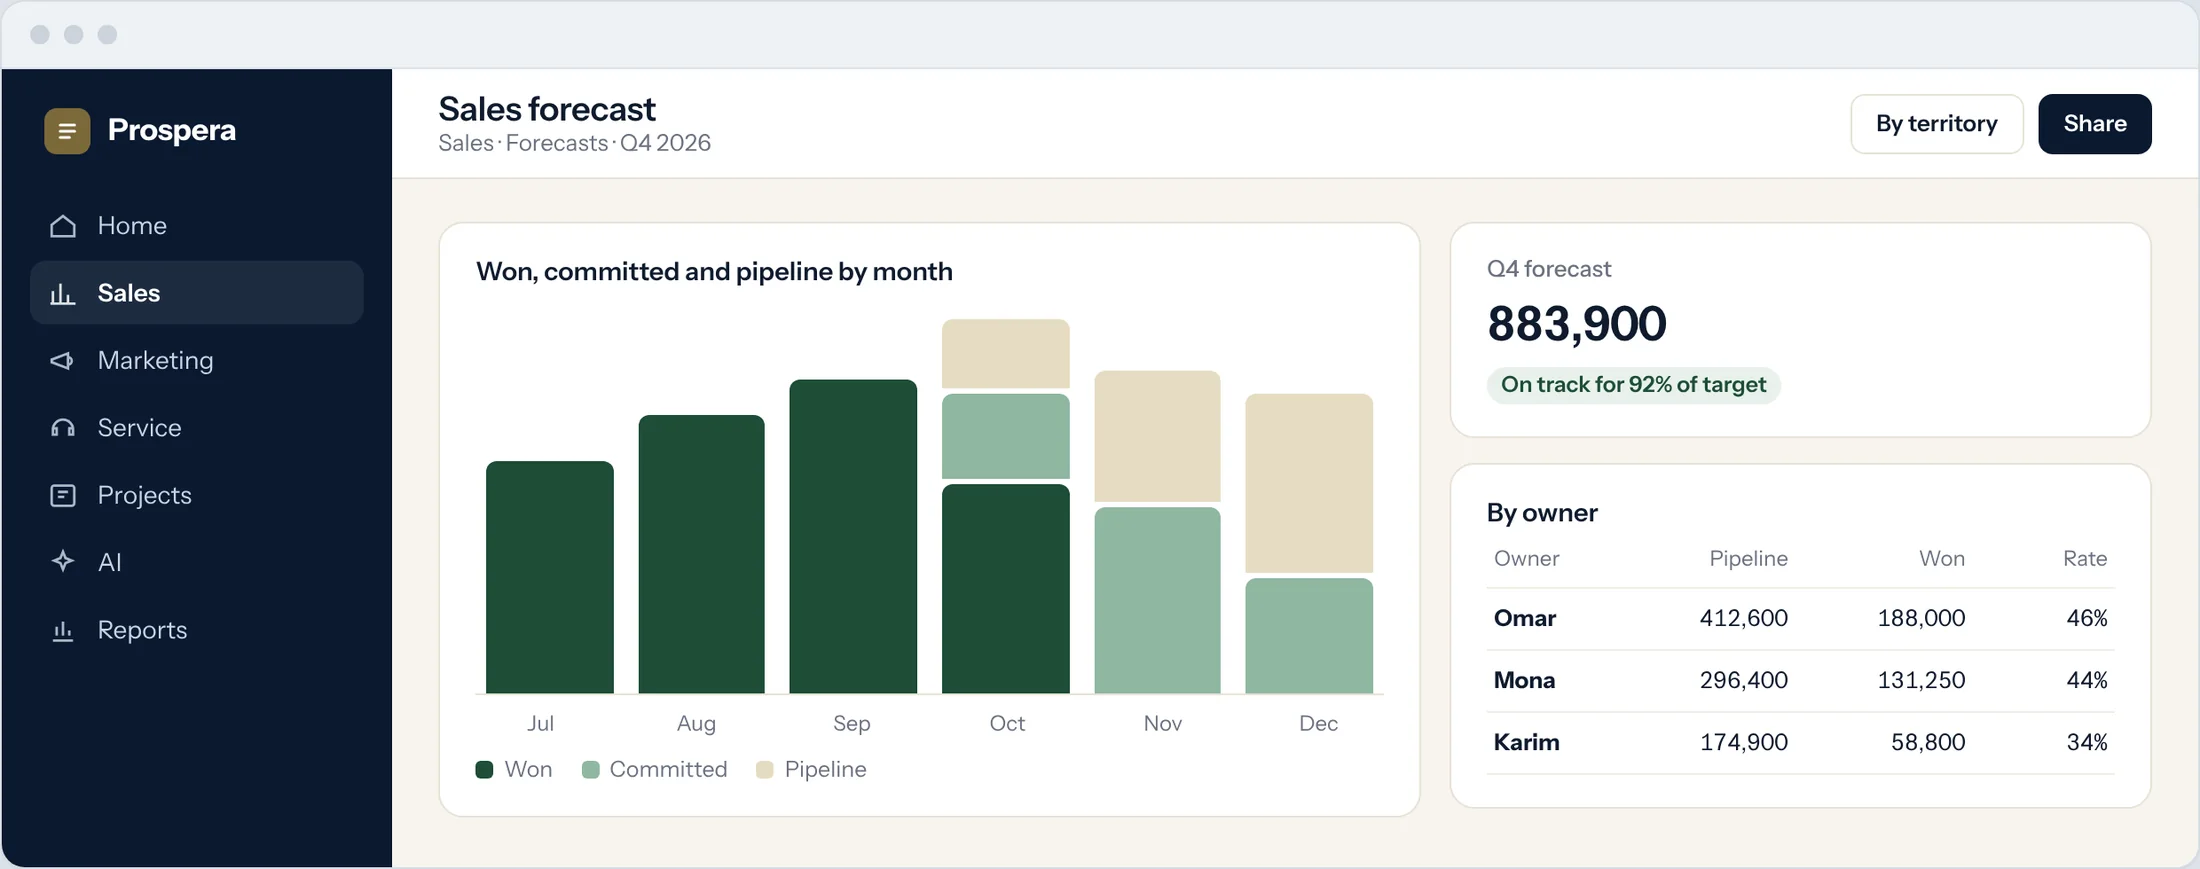Click the Sales breadcrumb in the header

coord(466,143)
